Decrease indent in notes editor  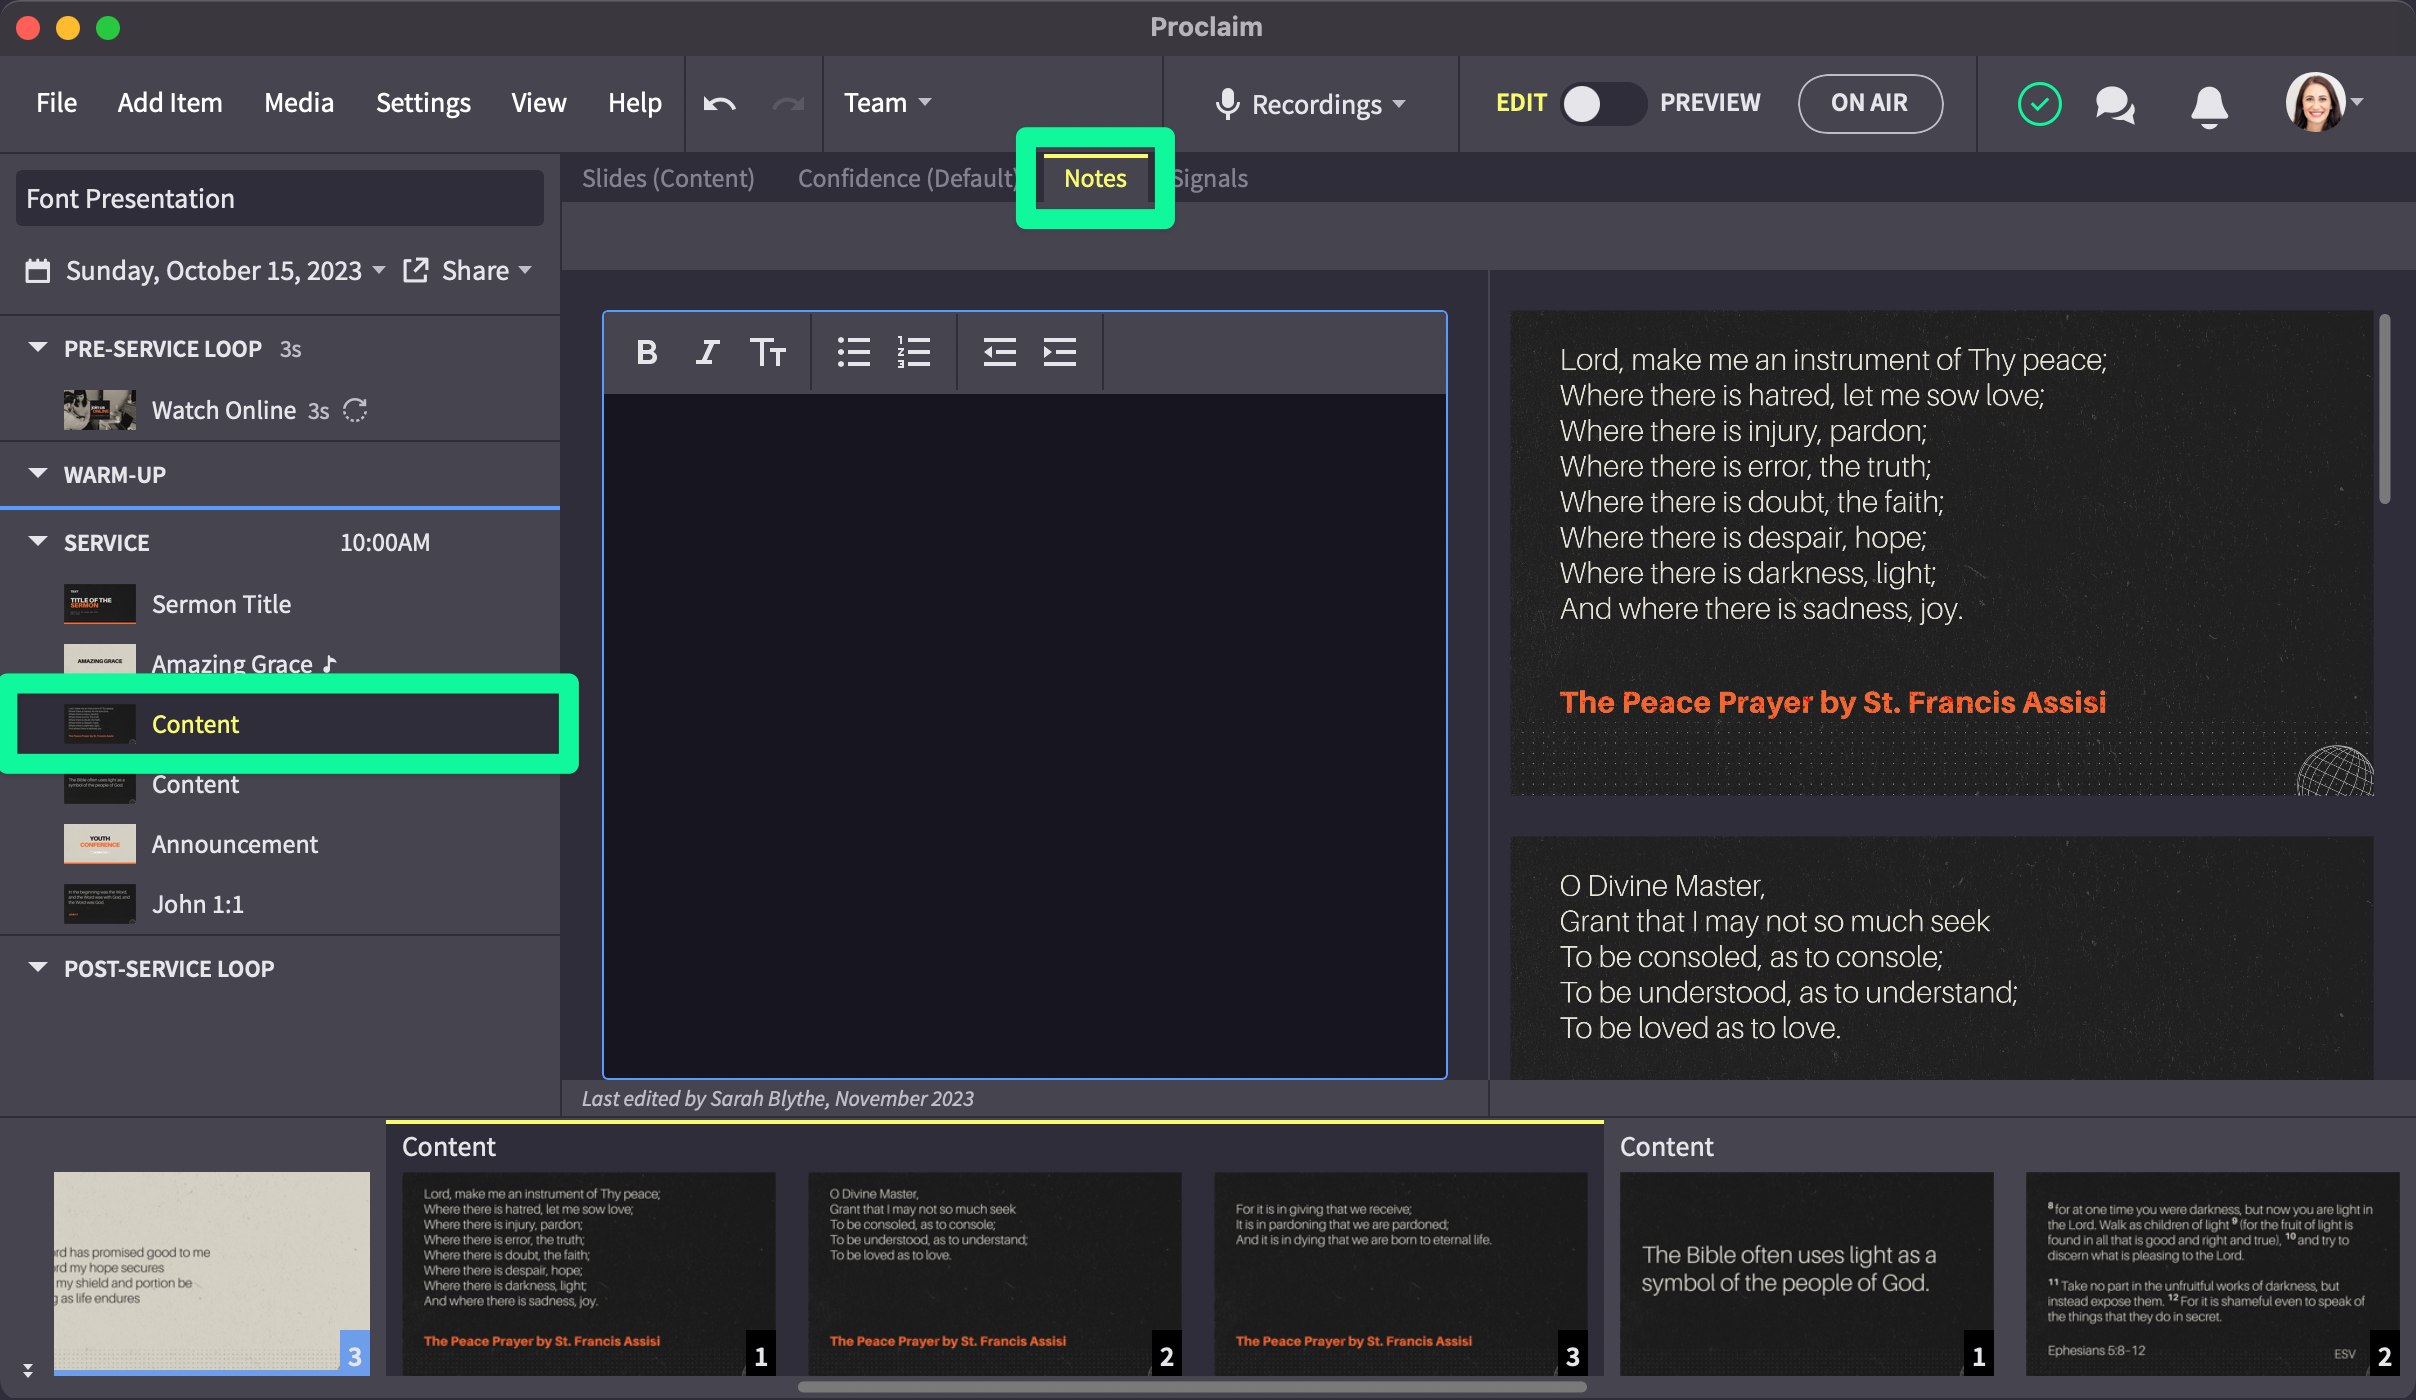coord(999,352)
